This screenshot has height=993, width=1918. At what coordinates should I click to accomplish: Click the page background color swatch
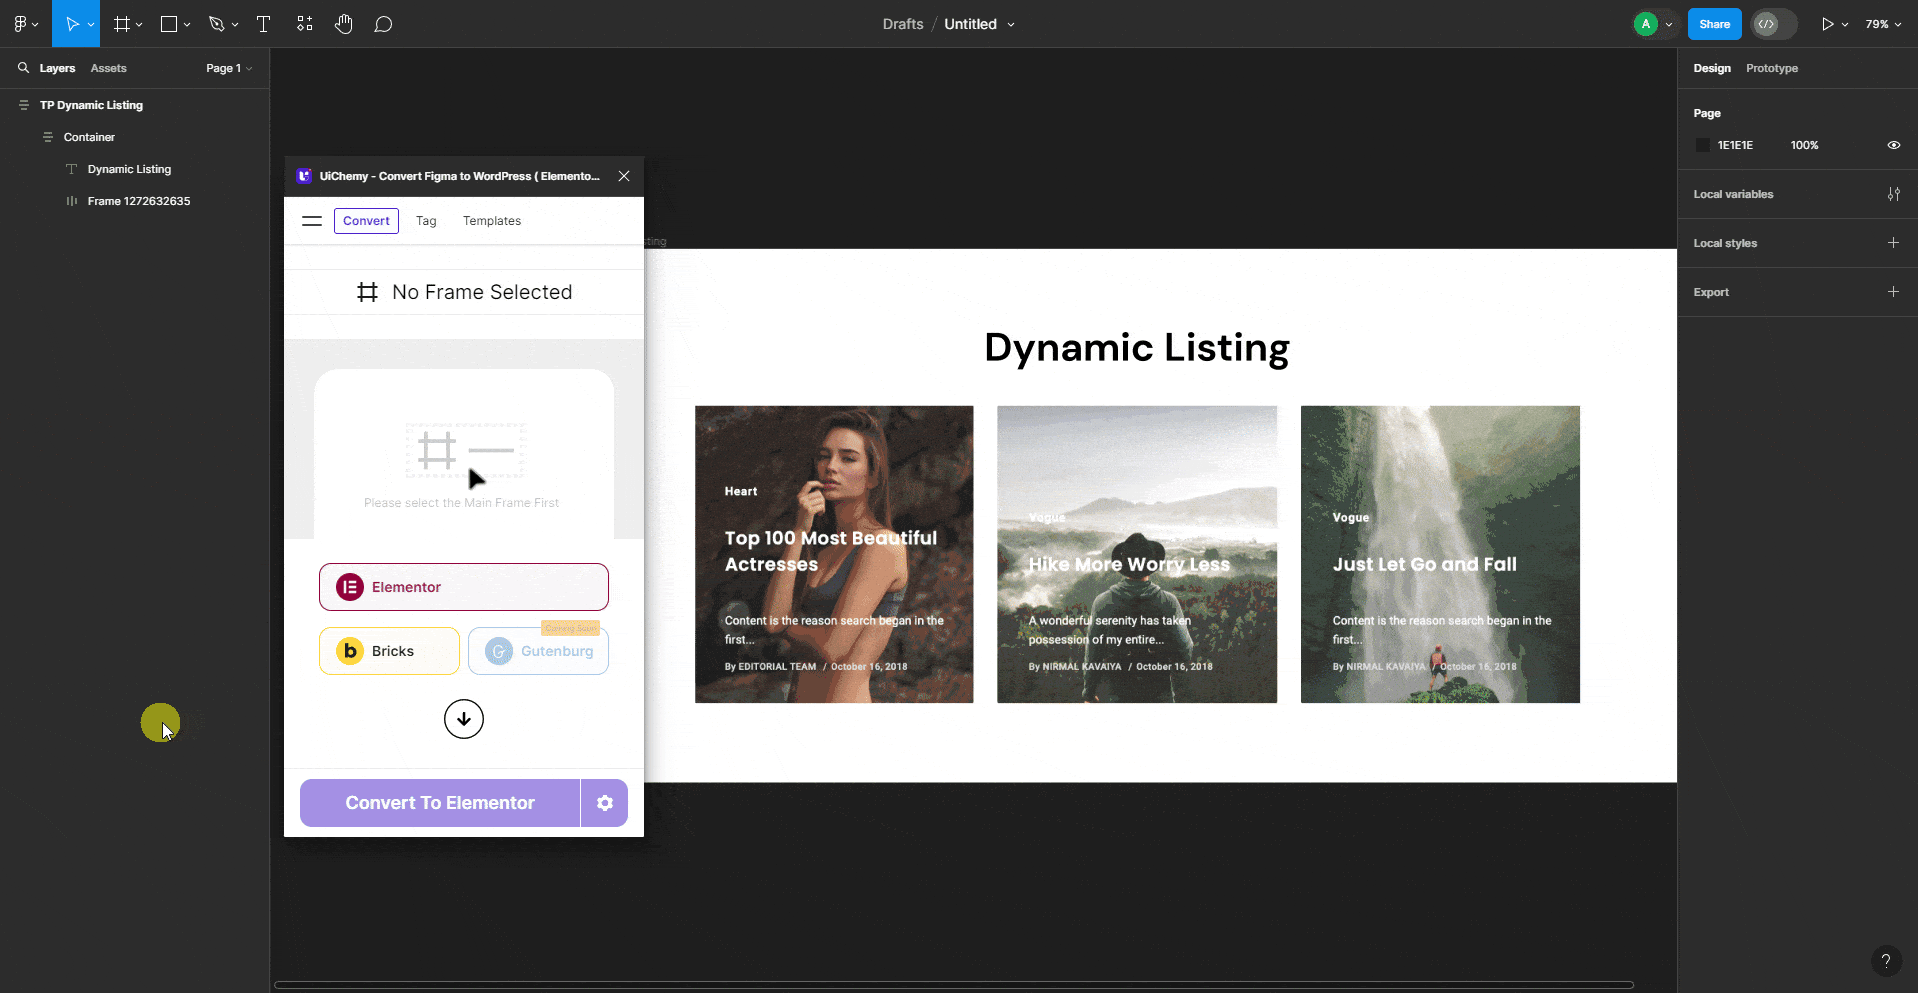(1703, 145)
